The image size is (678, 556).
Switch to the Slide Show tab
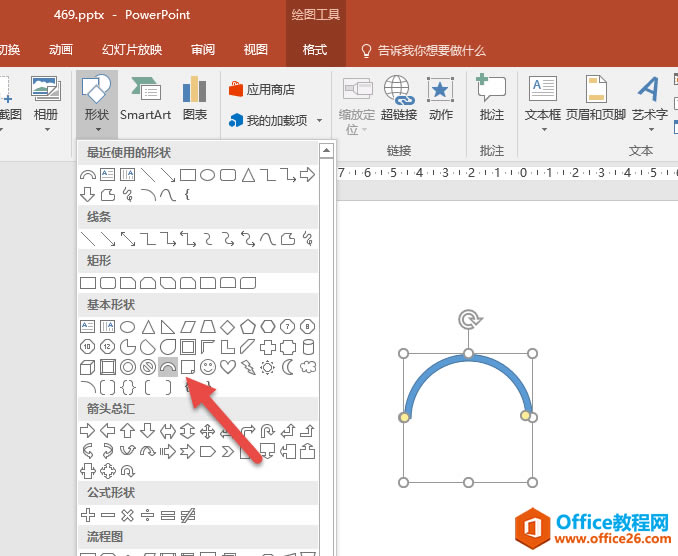pyautogui.click(x=132, y=50)
